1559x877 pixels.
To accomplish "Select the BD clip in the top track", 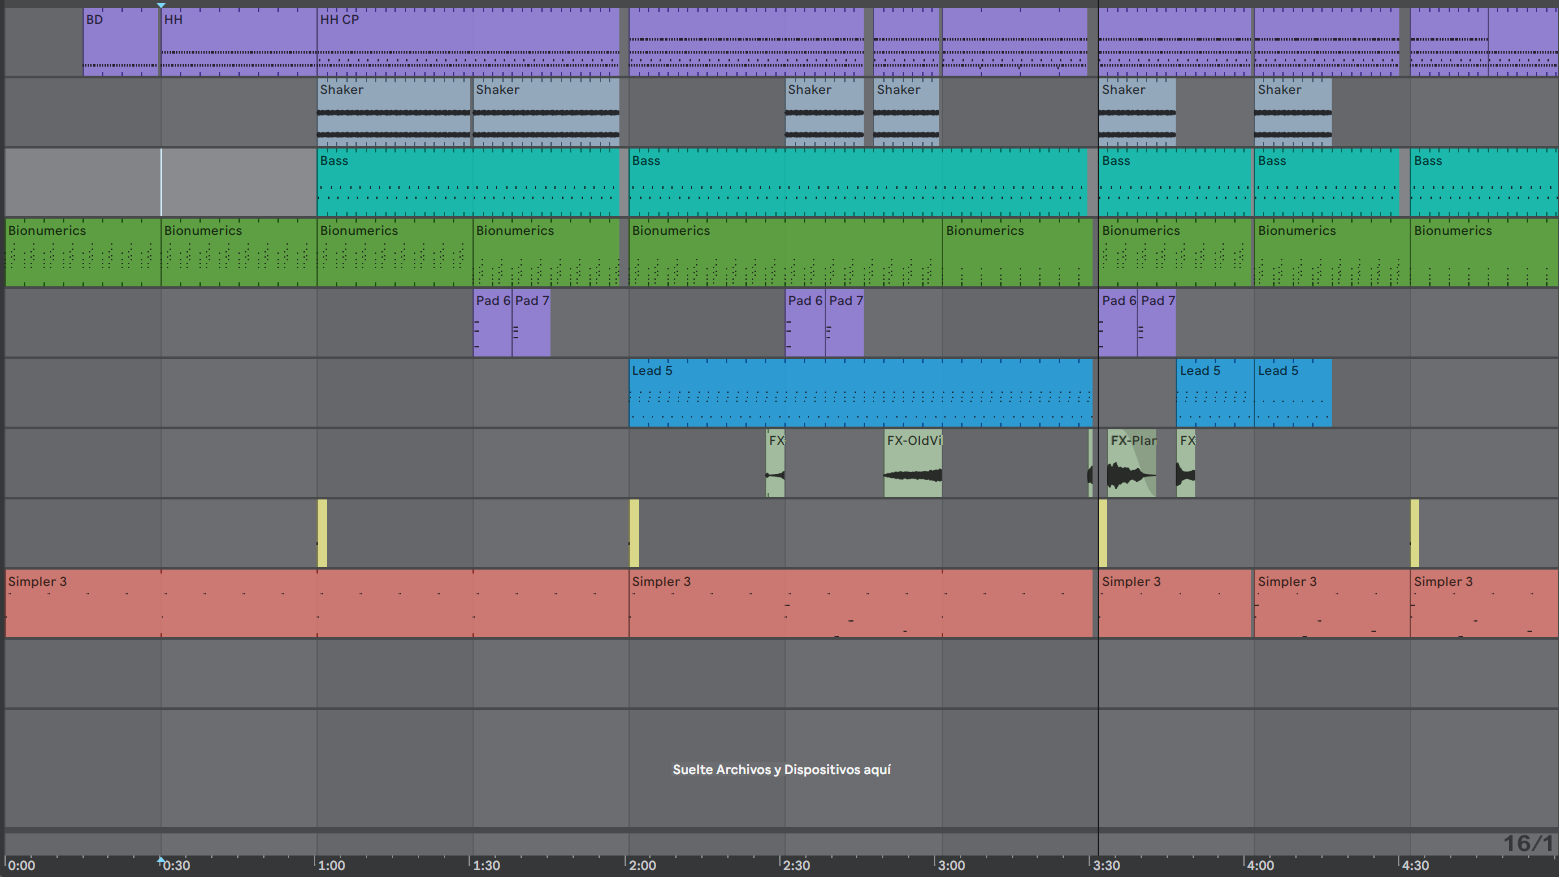I will pyautogui.click(x=120, y=42).
